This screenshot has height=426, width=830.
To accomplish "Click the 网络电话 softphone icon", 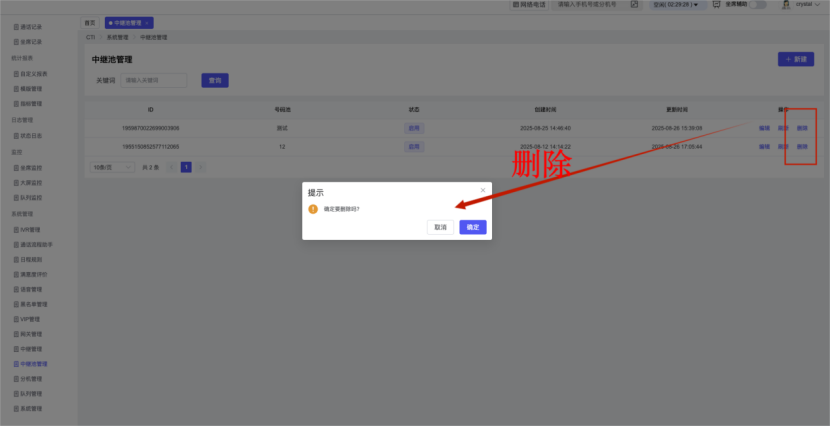I will point(517,5).
